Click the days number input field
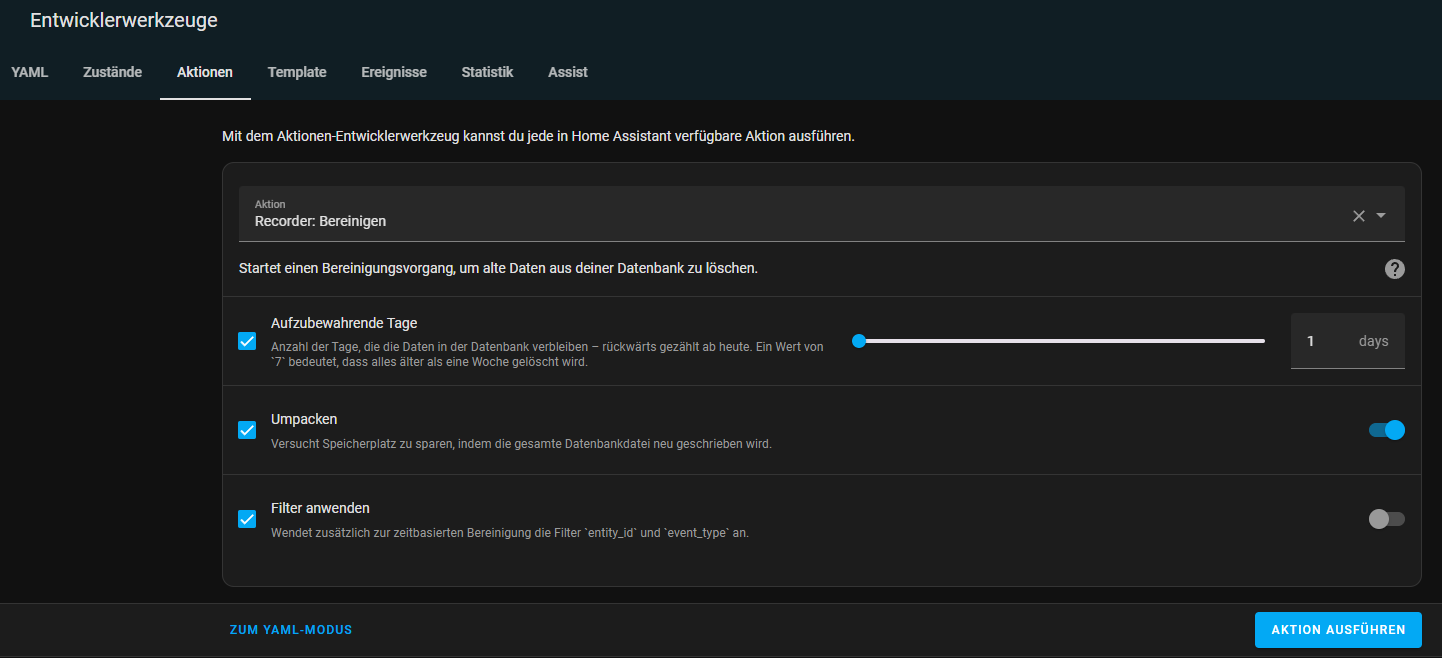 [x=1347, y=341]
